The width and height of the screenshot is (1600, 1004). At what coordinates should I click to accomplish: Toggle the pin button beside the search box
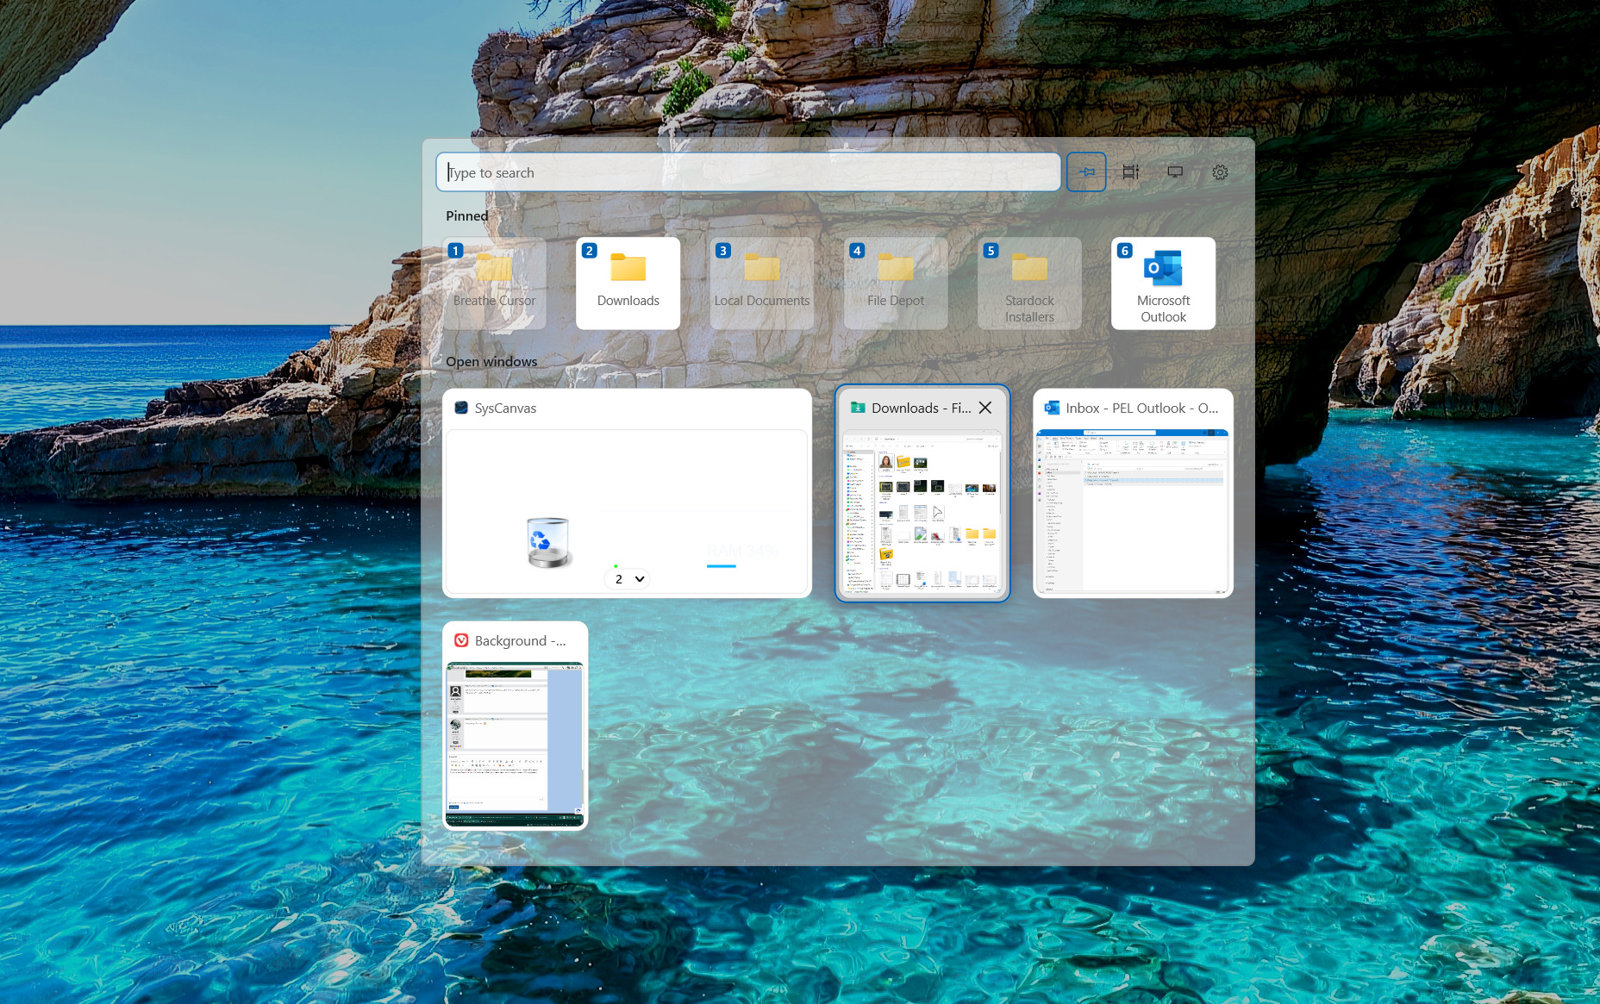pyautogui.click(x=1086, y=172)
